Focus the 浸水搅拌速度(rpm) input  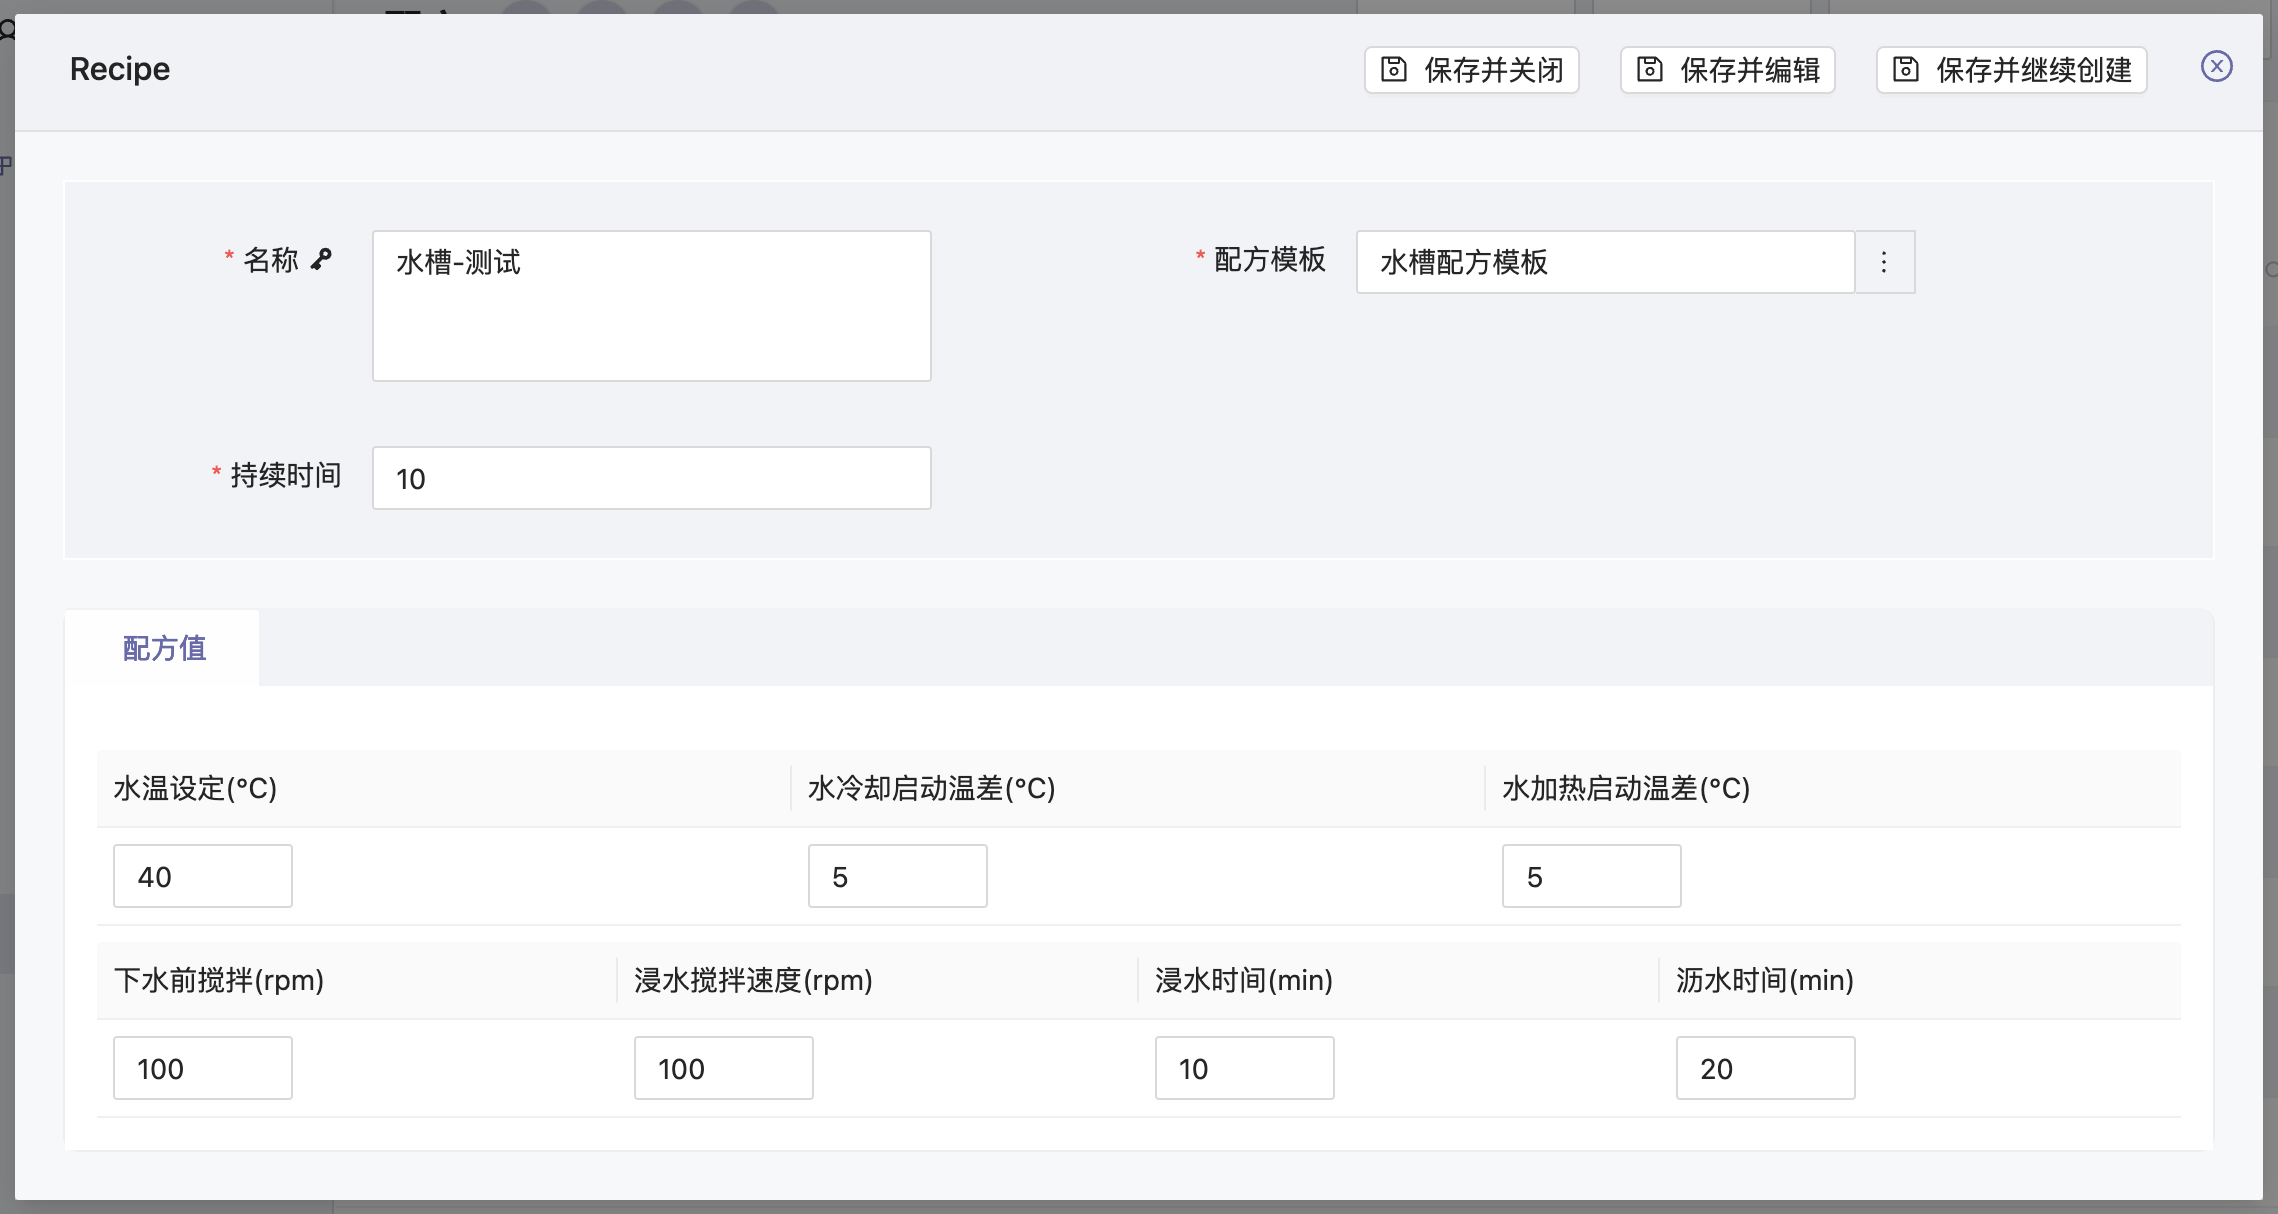click(723, 1068)
